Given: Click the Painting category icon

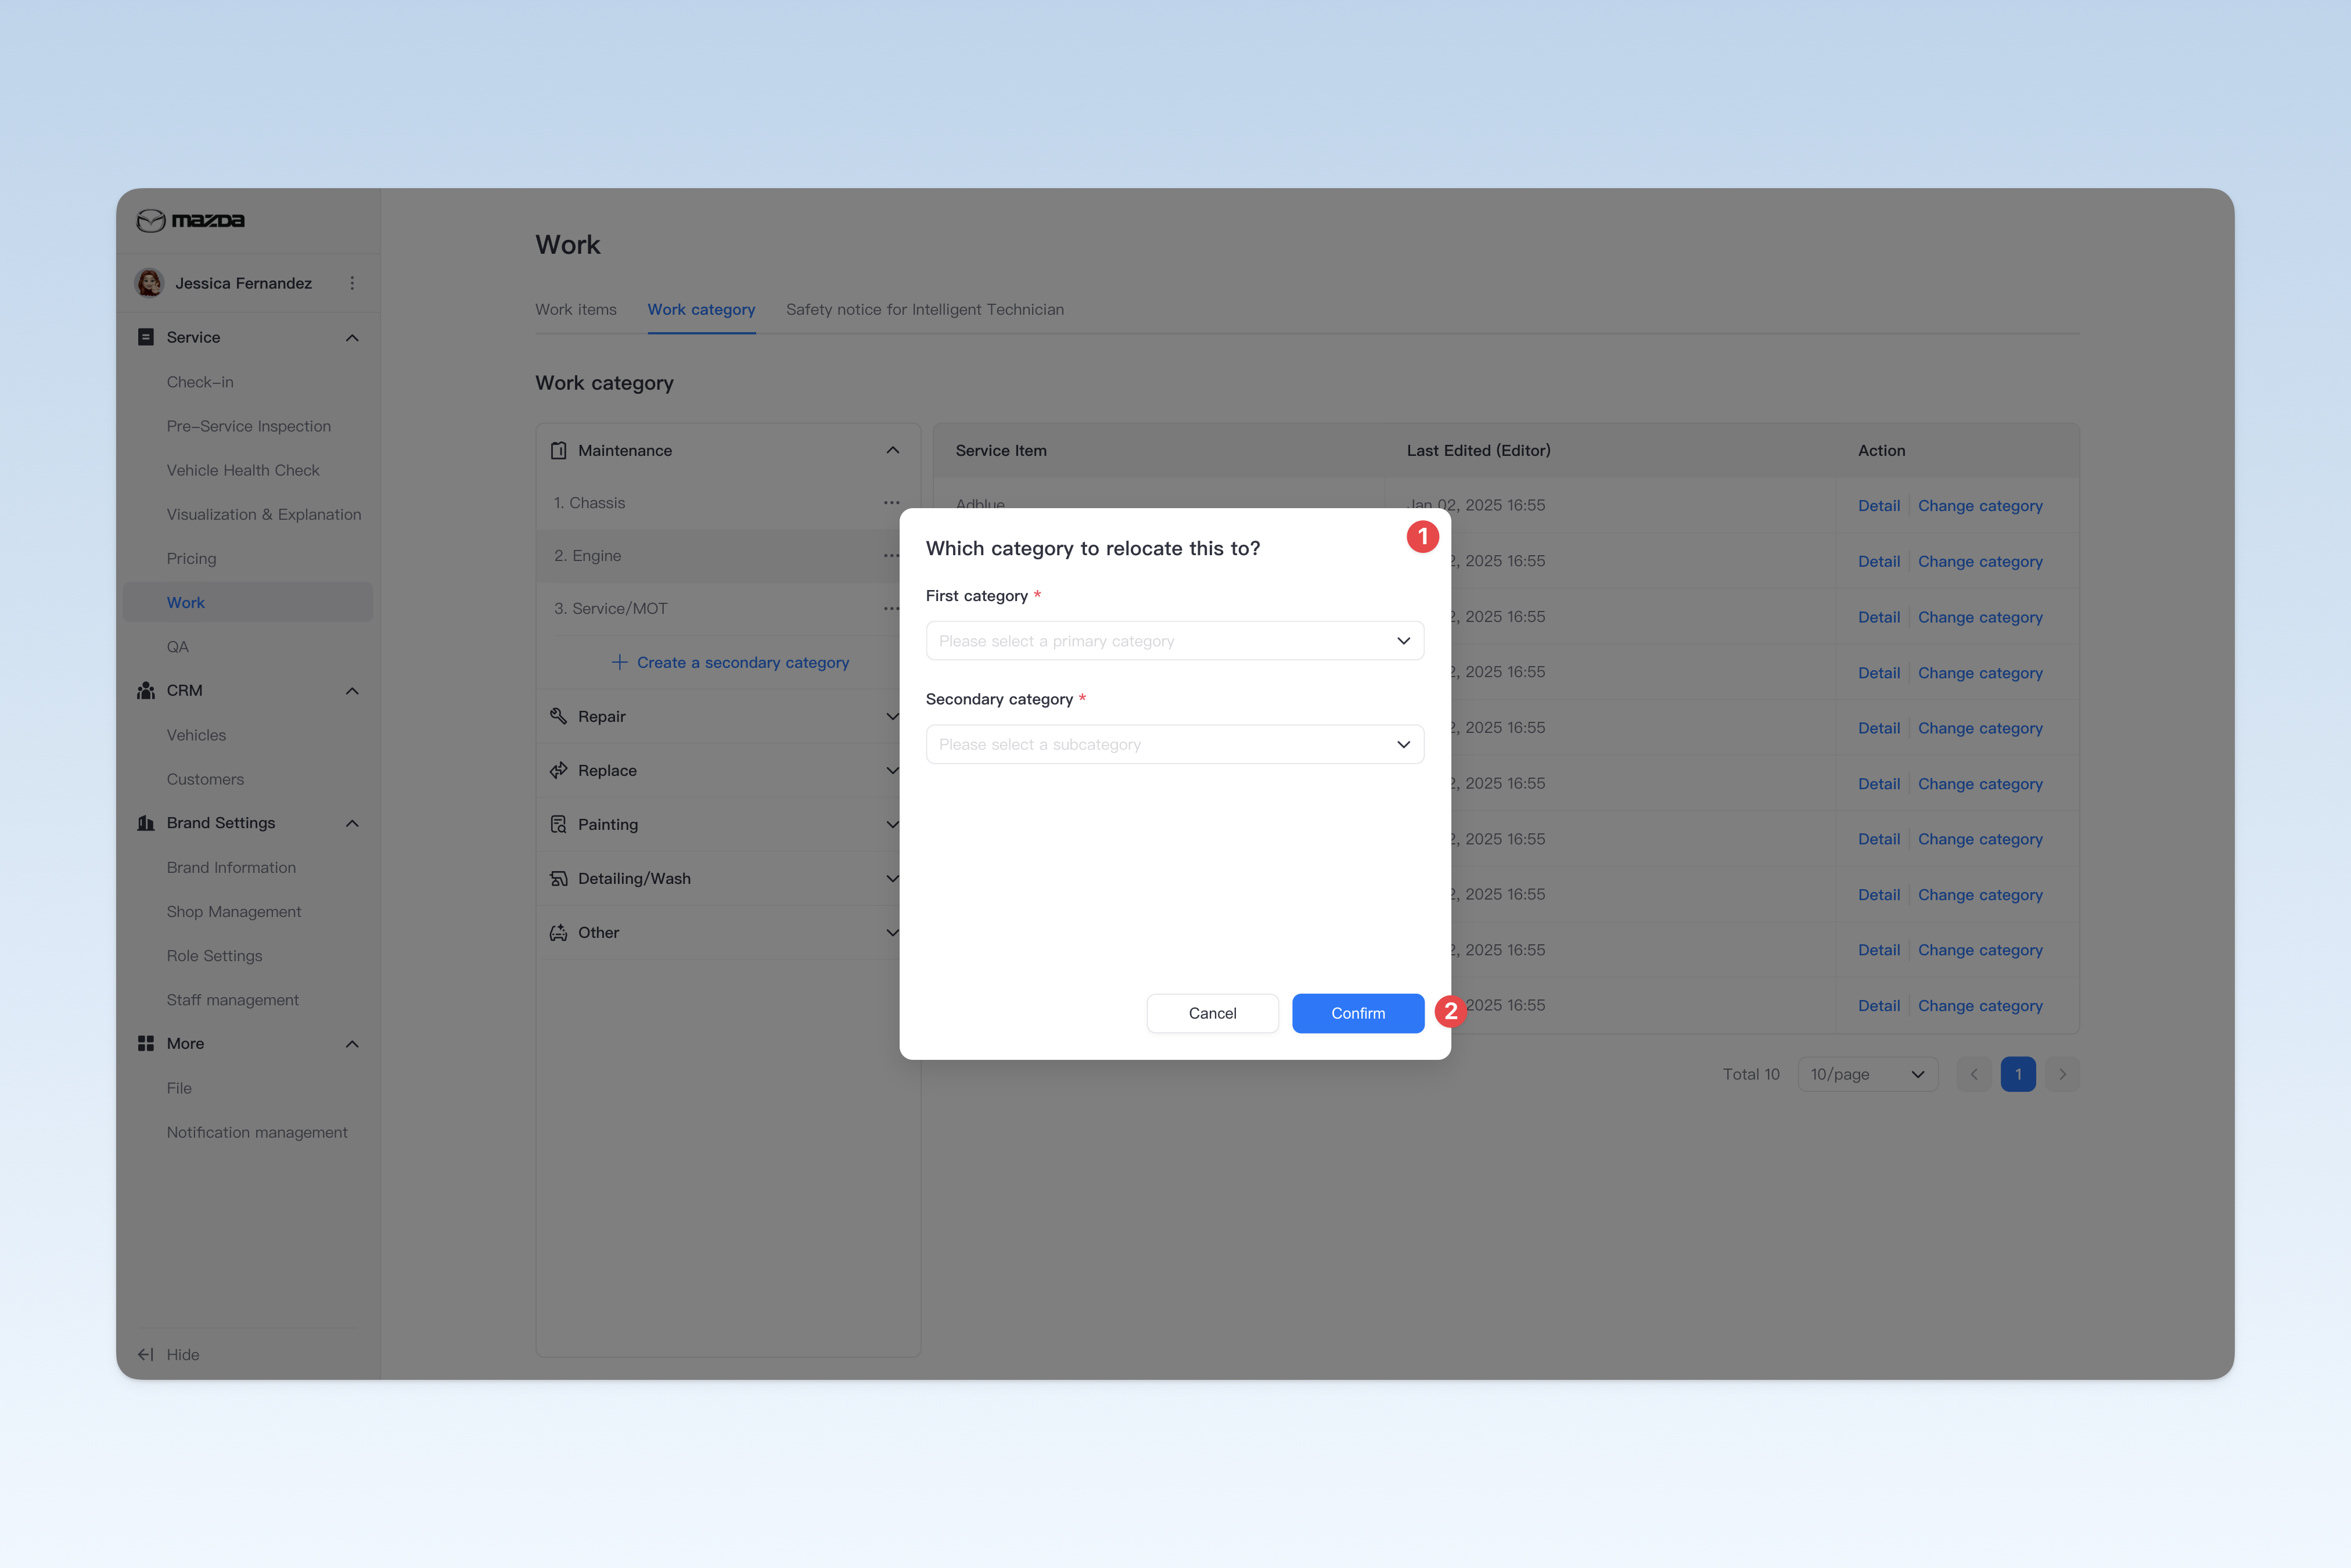Looking at the screenshot, I should pyautogui.click(x=559, y=825).
